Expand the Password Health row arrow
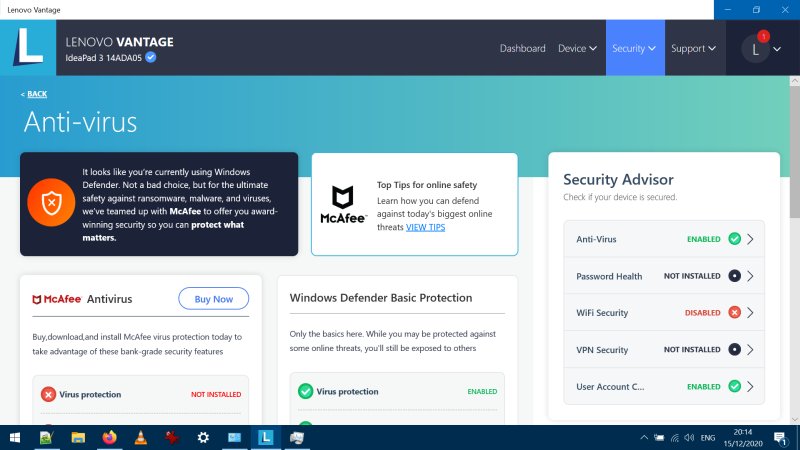800x450 pixels. [750, 276]
